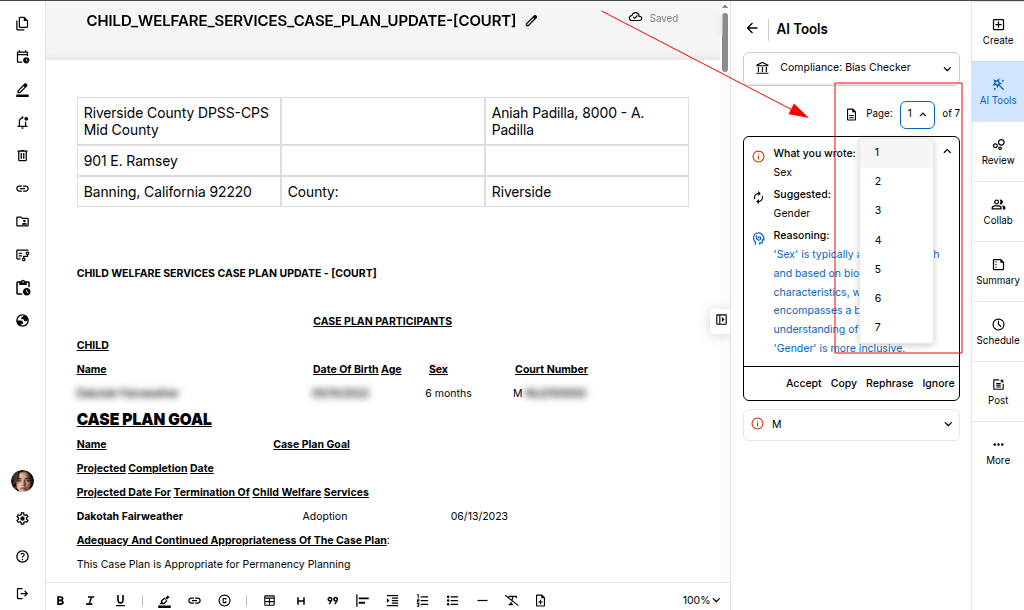Click the help question mark icon

coord(22,556)
